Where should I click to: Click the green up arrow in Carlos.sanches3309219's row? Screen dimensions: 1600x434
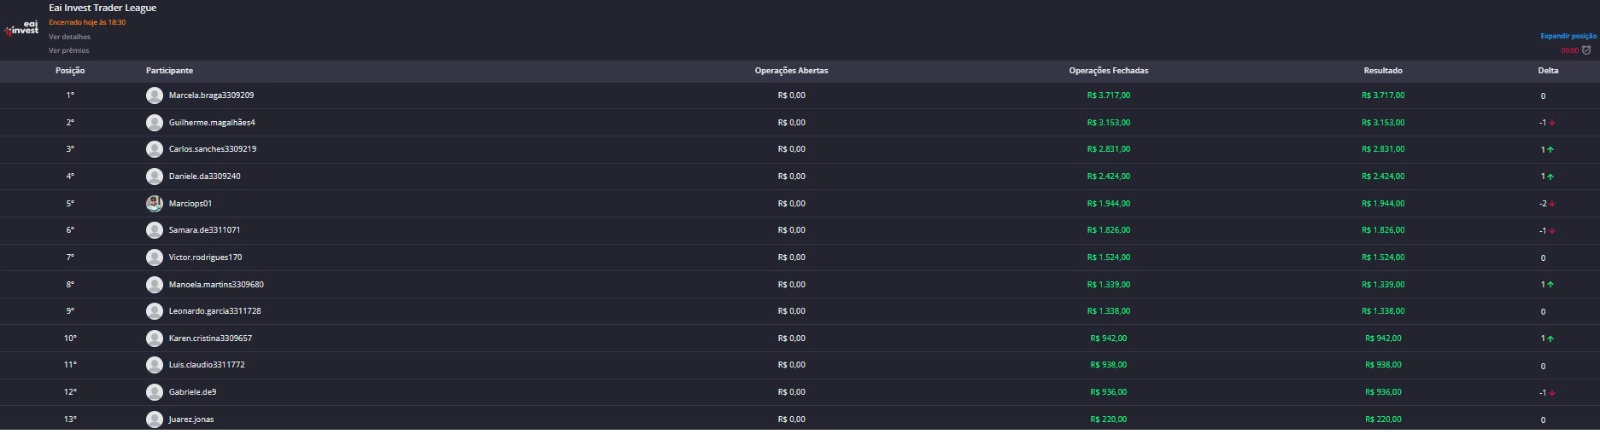click(1550, 150)
